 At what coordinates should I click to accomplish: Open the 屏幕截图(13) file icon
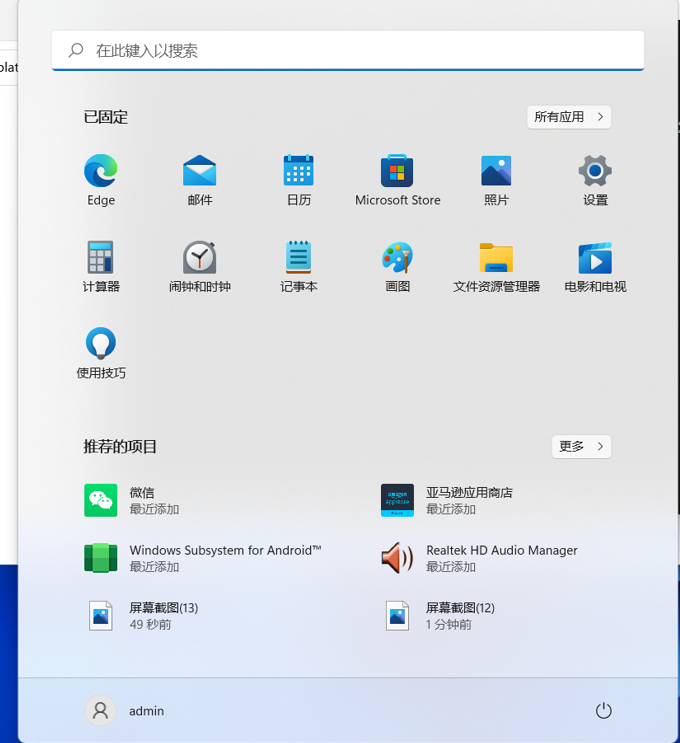[100, 616]
